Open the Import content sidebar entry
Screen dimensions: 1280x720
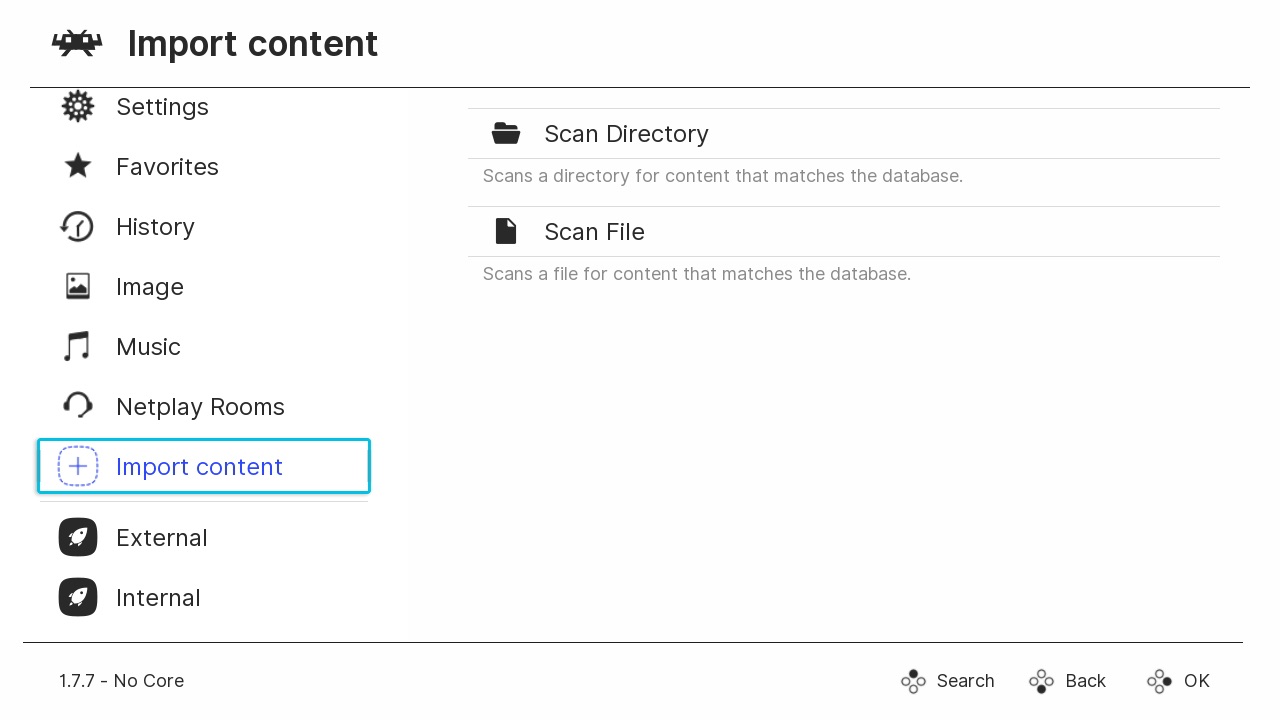(199, 466)
